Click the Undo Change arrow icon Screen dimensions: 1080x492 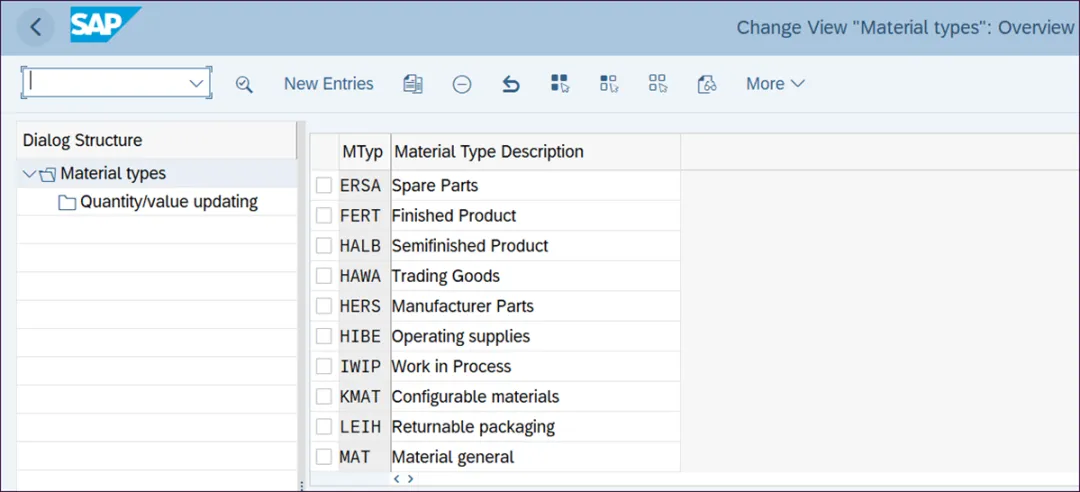click(x=511, y=84)
